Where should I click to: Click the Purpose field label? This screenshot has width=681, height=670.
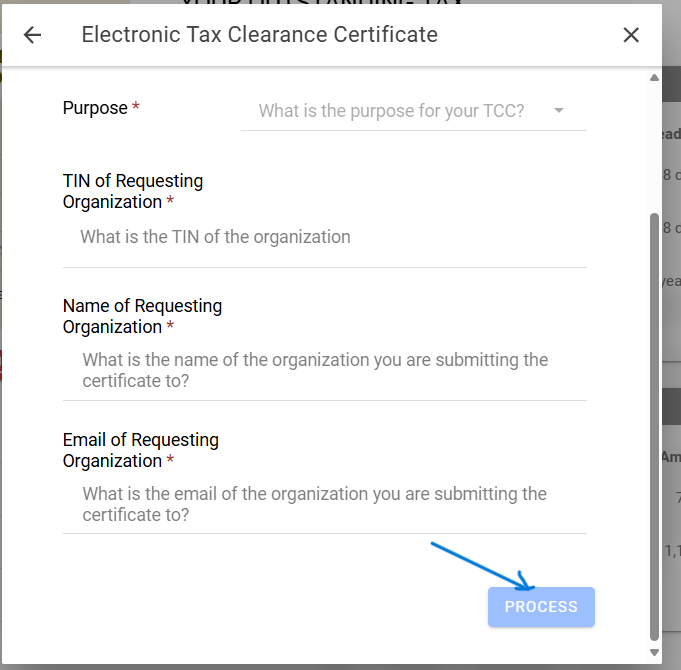pos(95,108)
